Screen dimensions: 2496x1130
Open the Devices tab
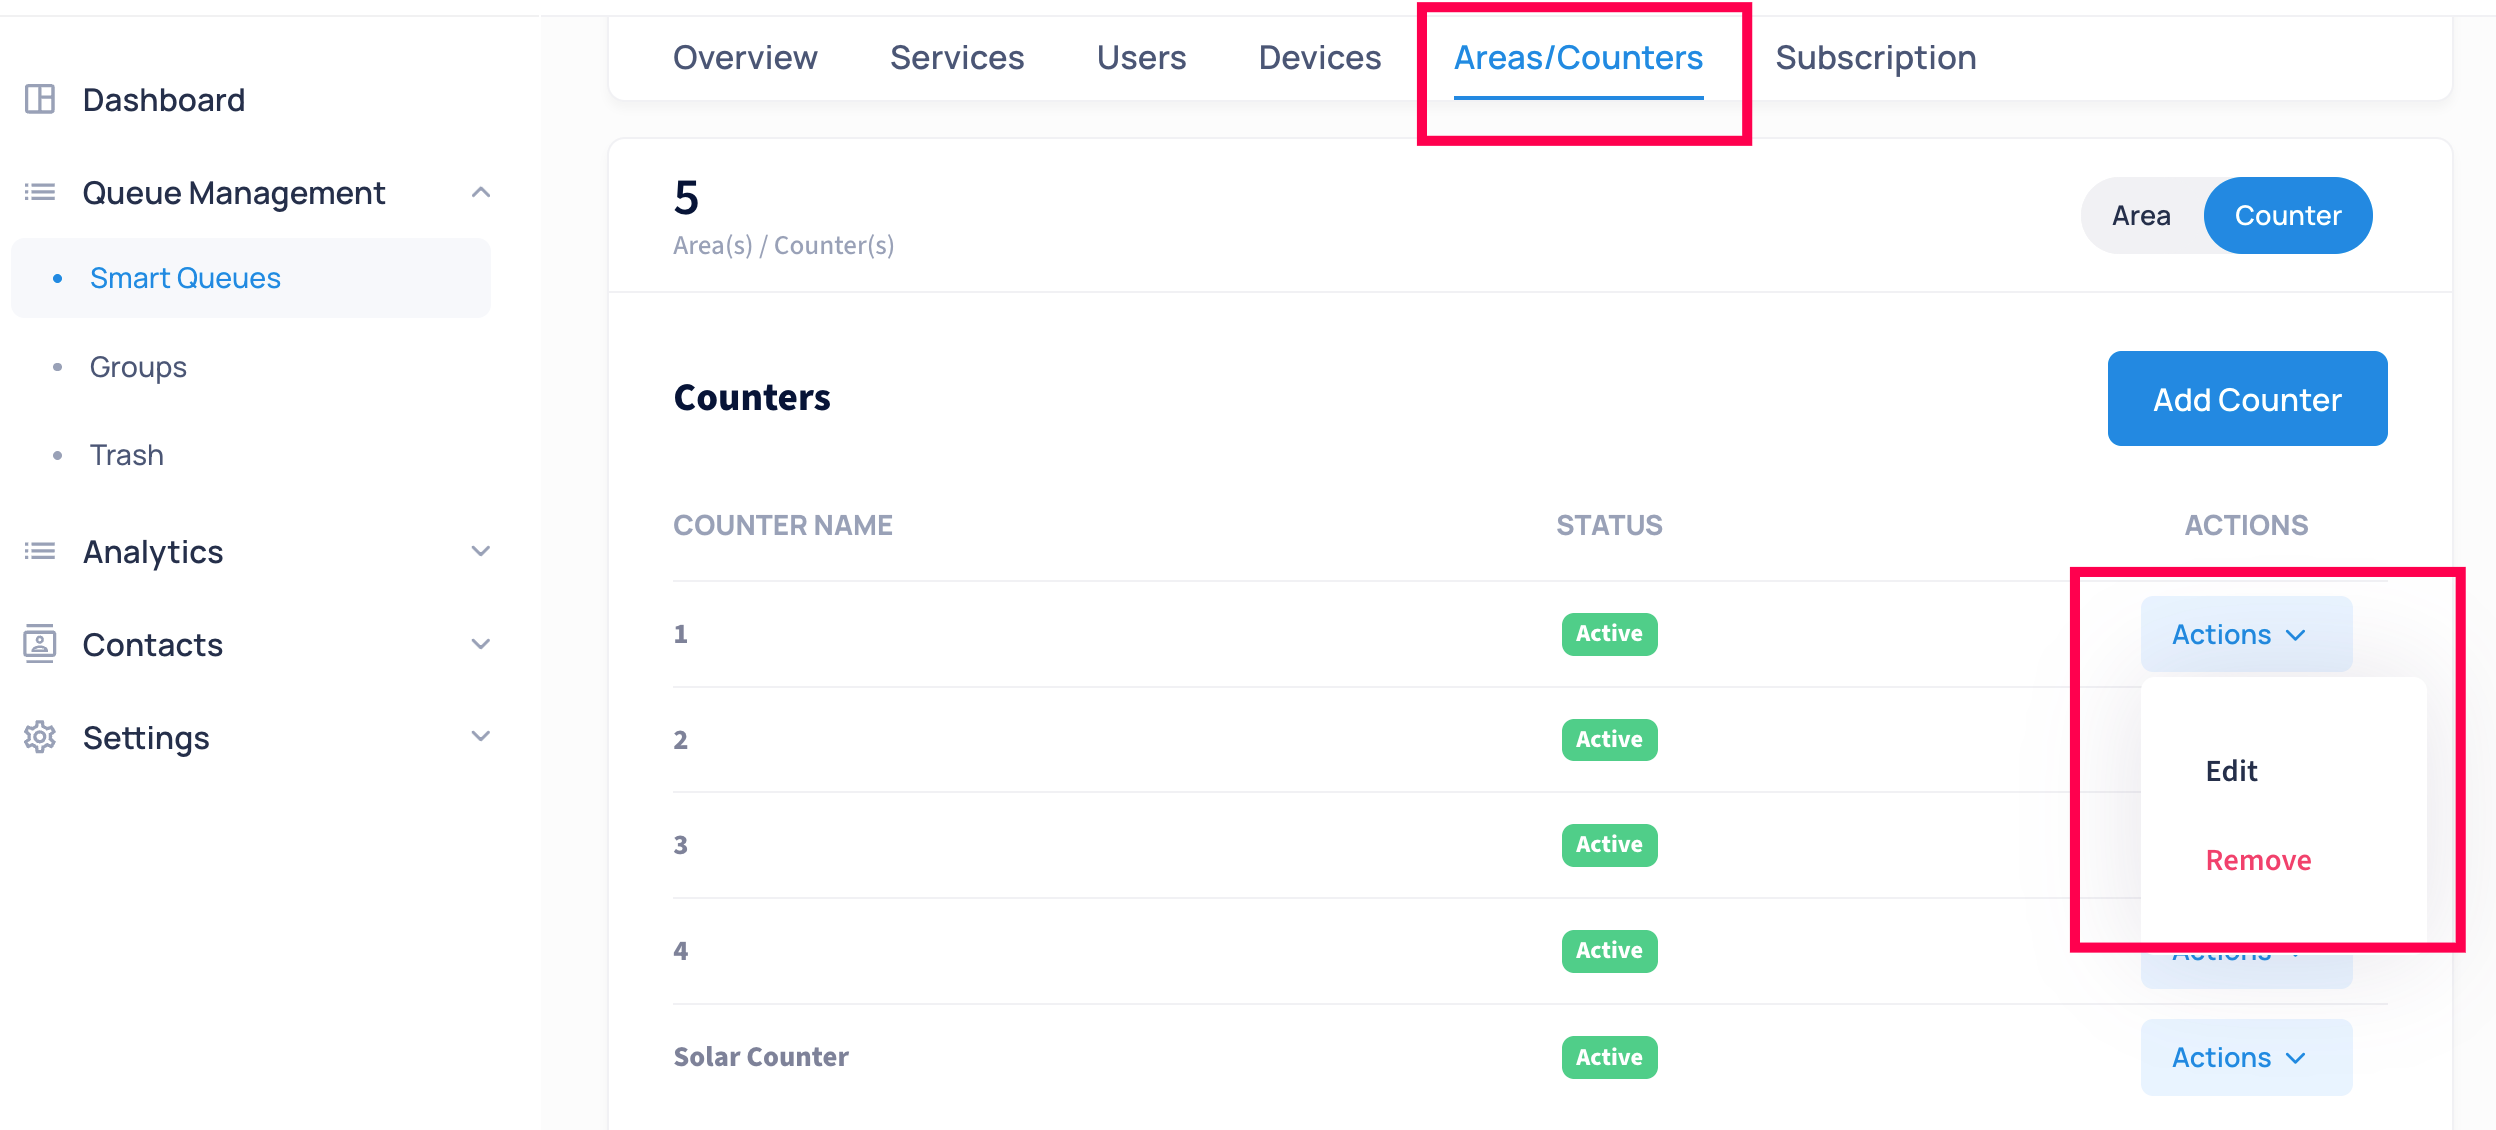click(1320, 58)
